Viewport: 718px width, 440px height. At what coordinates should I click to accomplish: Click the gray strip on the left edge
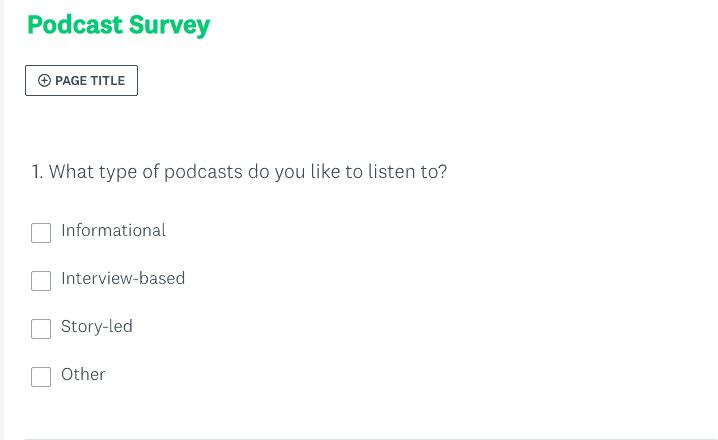2,220
